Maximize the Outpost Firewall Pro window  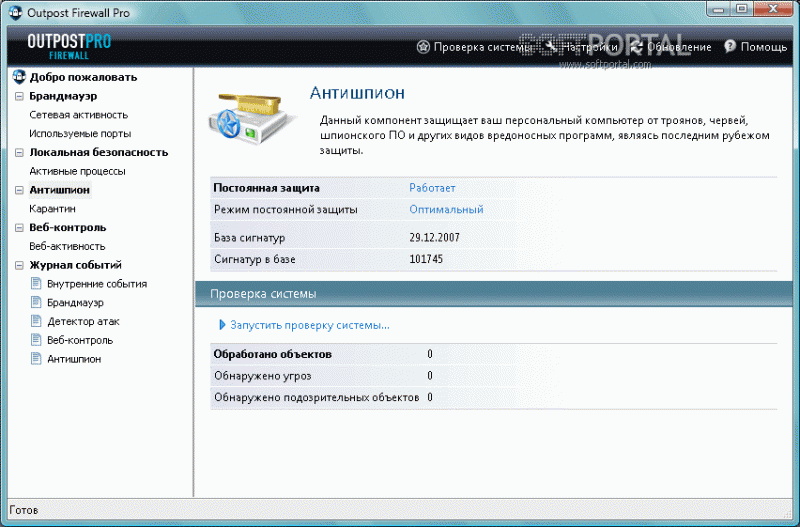(x=742, y=8)
